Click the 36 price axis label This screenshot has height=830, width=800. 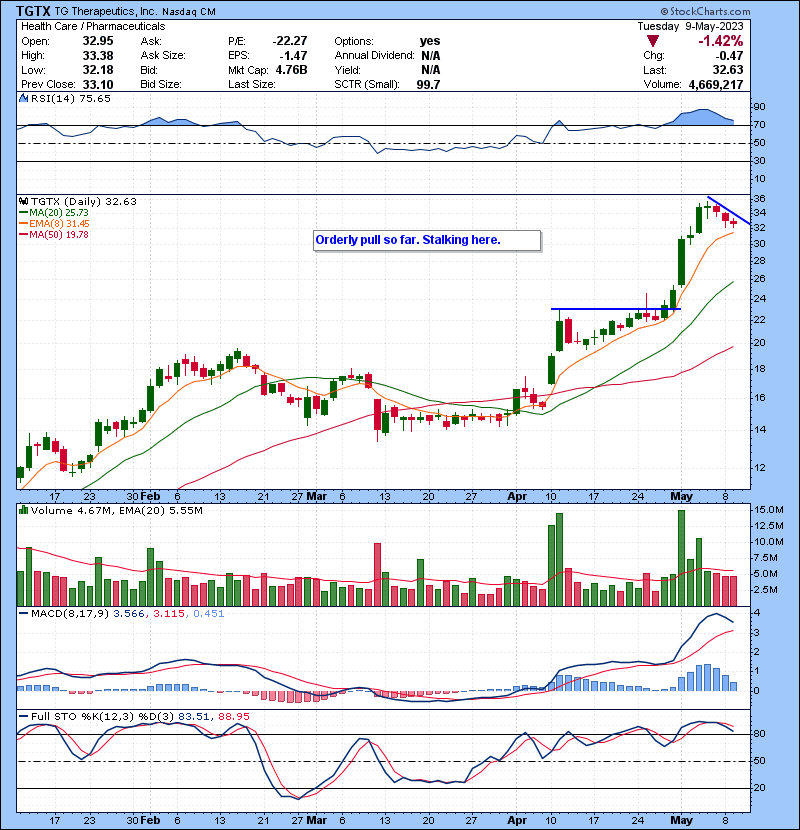pos(759,199)
